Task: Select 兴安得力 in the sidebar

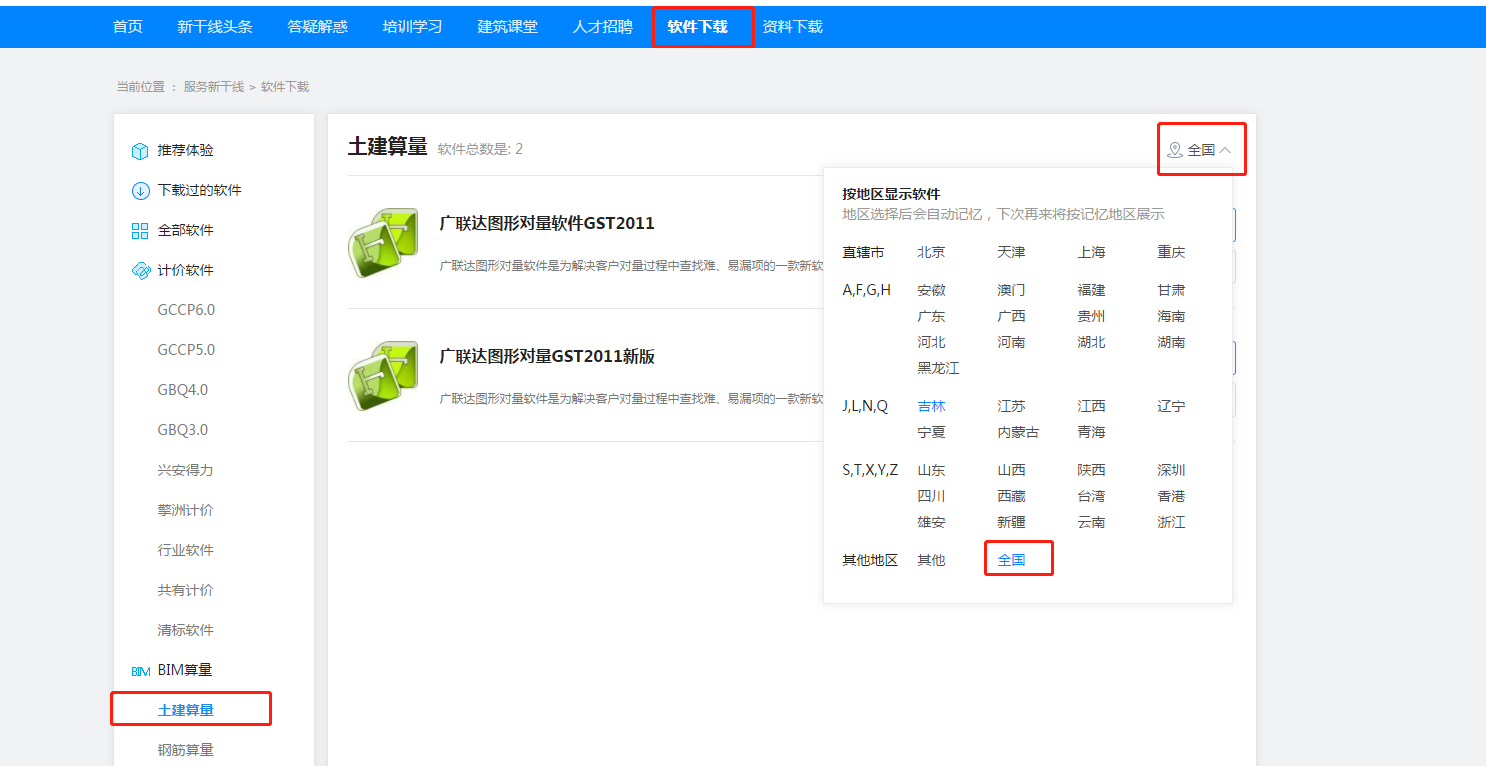Action: (x=186, y=470)
